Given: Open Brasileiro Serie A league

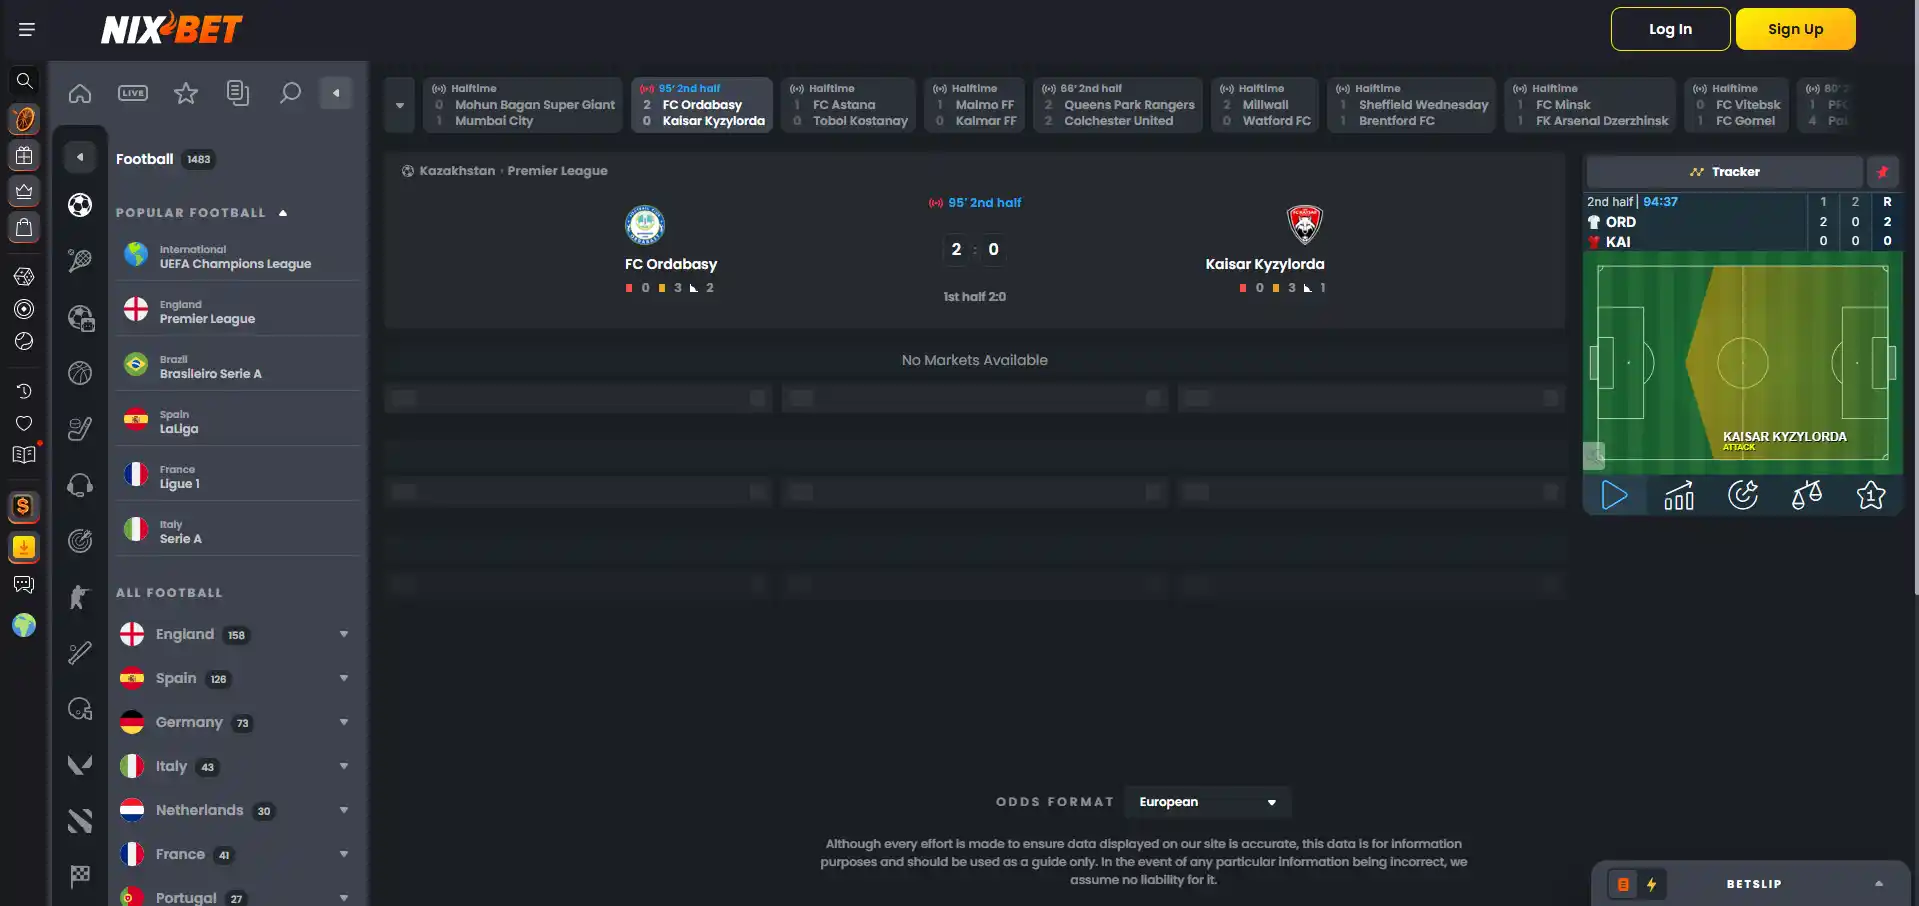Looking at the screenshot, I should [236, 367].
